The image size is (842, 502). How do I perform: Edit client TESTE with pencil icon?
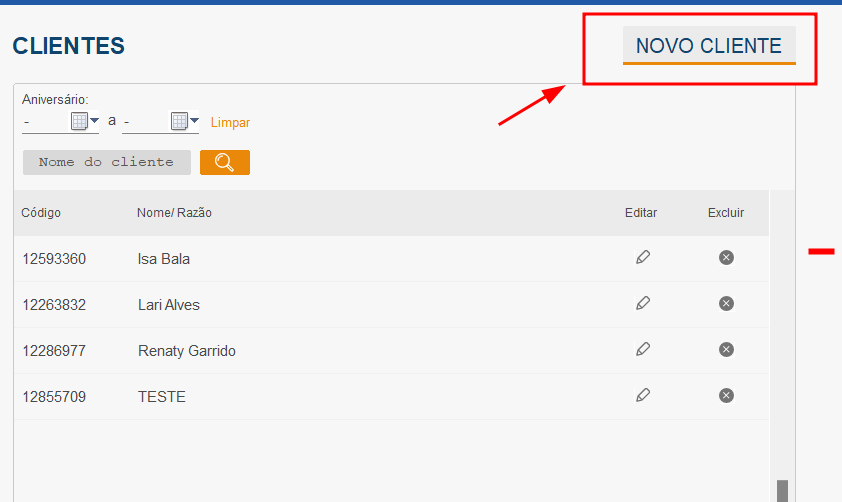coord(643,396)
